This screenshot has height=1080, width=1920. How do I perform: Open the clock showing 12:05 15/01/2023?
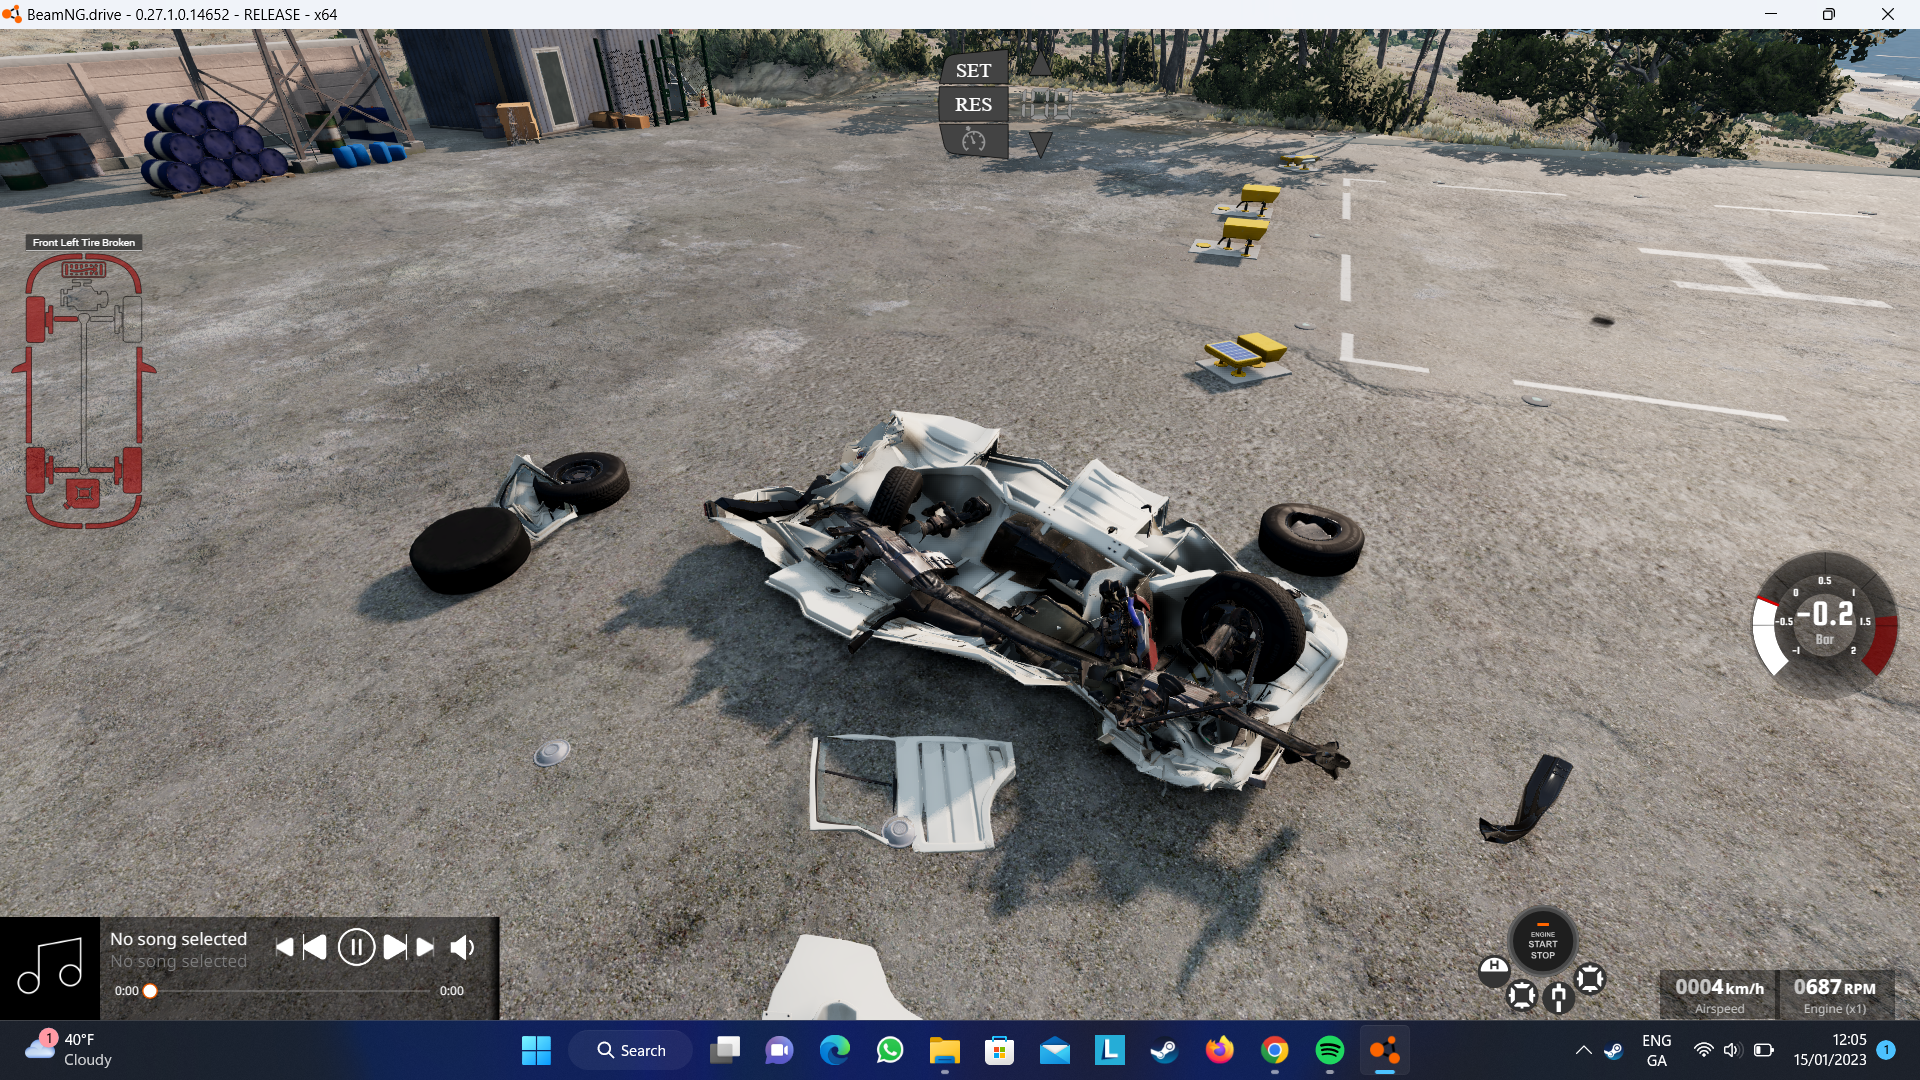click(1830, 1050)
